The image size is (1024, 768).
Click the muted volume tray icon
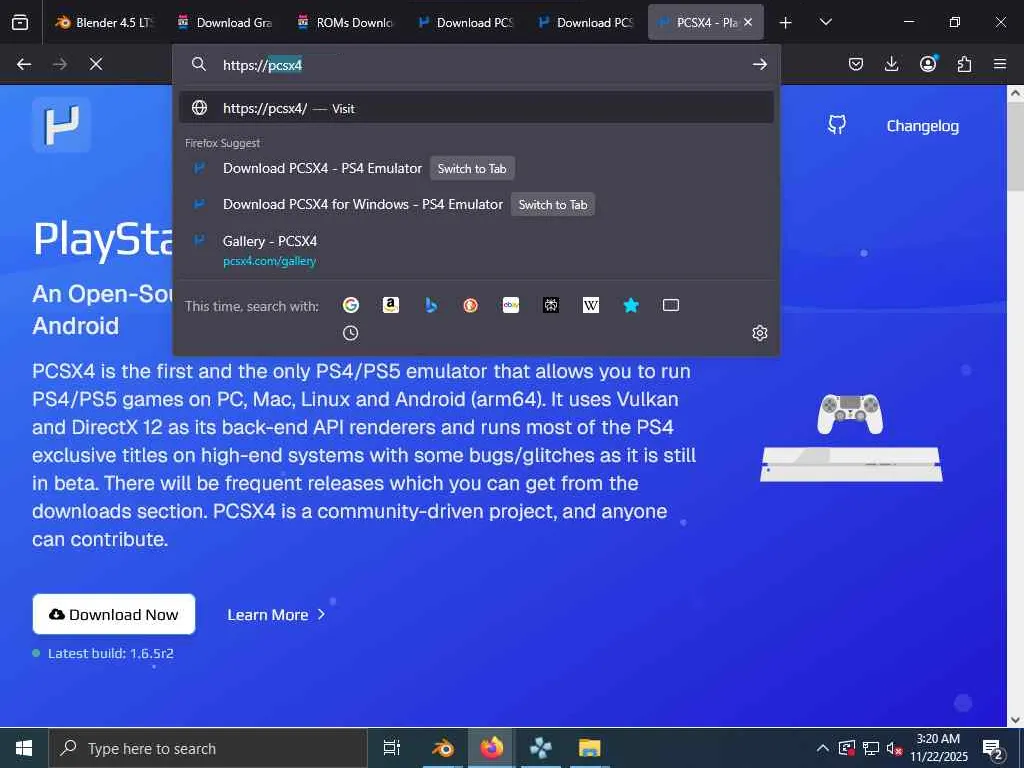click(893, 748)
